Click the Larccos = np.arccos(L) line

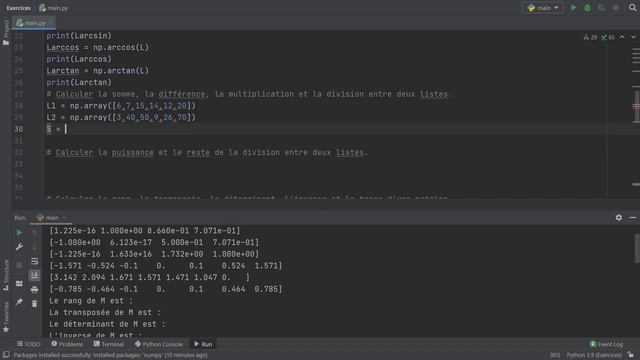98,47
